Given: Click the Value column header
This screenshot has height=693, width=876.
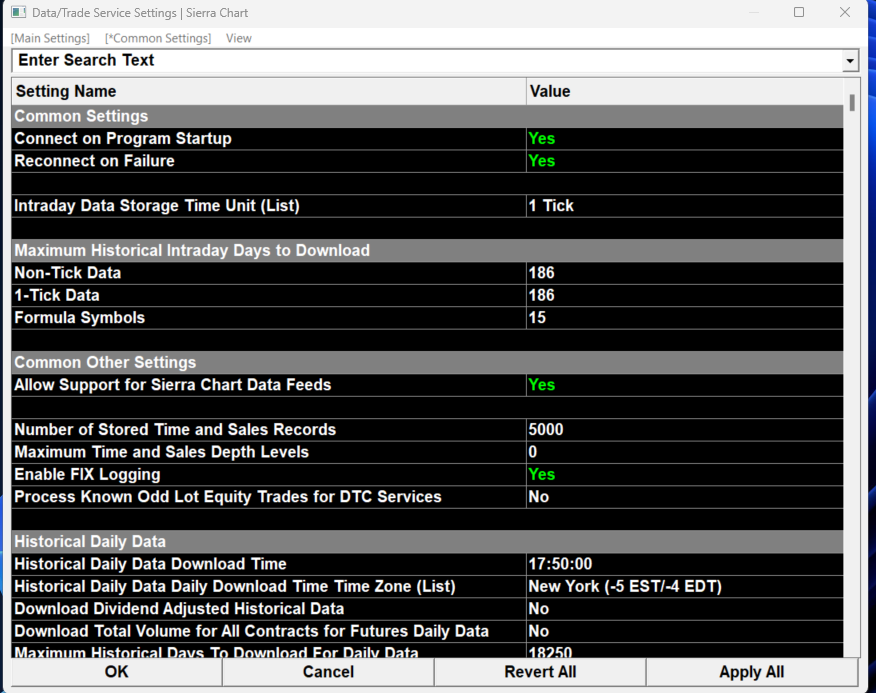Looking at the screenshot, I should [x=684, y=91].
